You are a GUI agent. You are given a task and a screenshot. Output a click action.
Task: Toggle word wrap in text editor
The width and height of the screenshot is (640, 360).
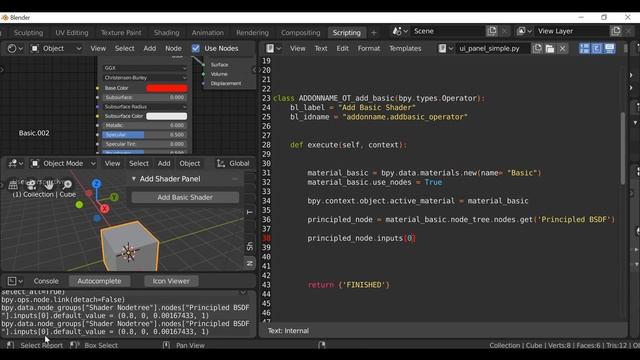pos(597,48)
